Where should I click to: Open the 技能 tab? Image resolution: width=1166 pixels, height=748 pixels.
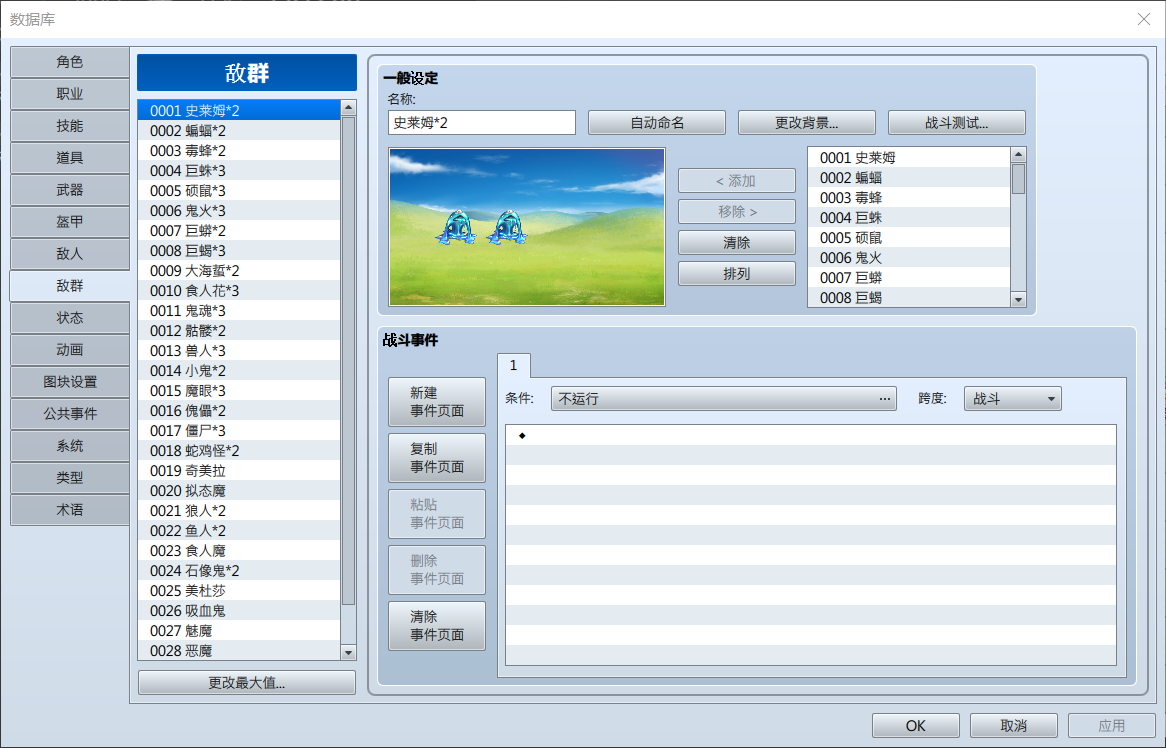[70, 126]
